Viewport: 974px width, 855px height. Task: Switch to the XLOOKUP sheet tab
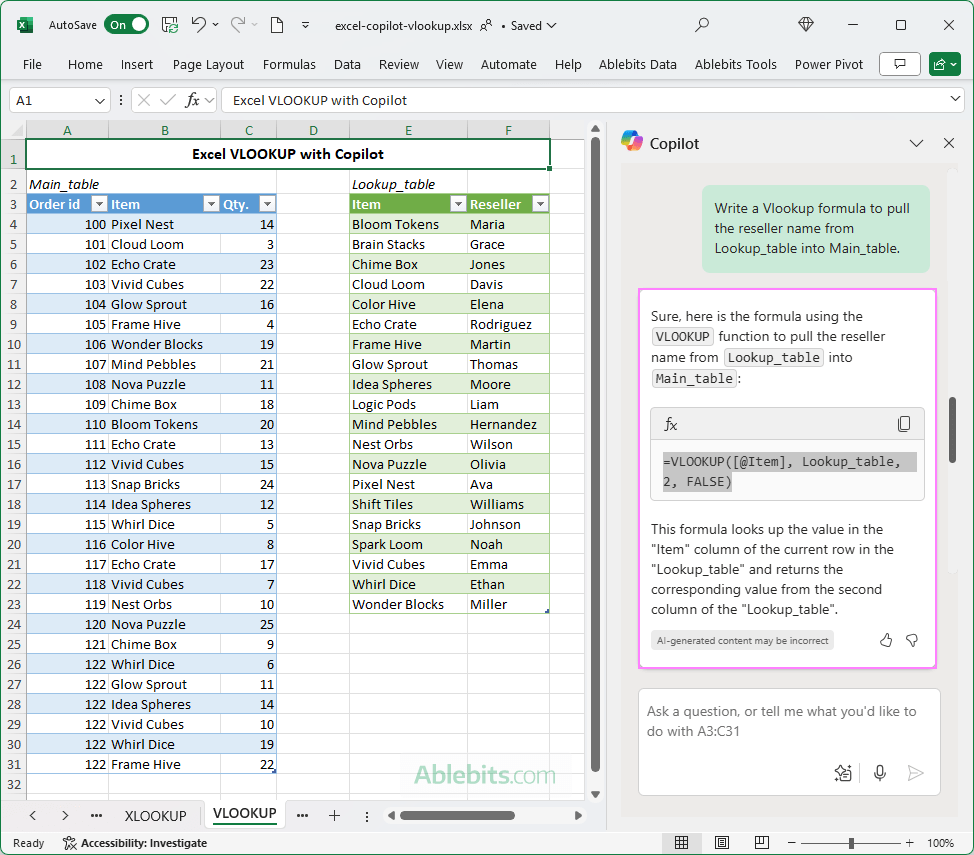click(x=155, y=816)
